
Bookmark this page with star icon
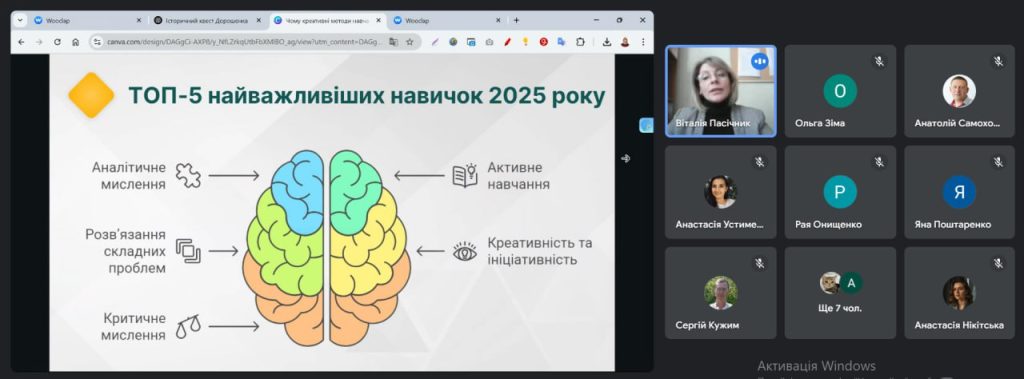click(409, 42)
